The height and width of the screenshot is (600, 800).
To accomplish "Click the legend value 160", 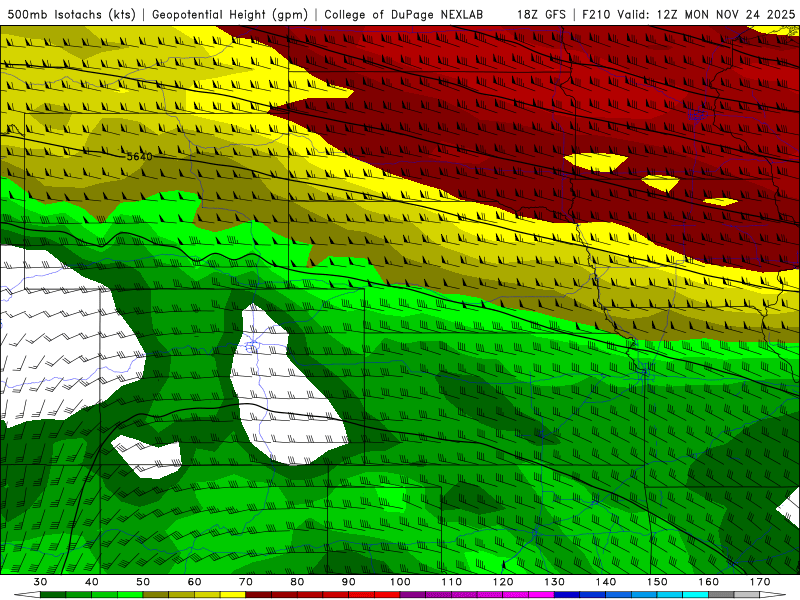I will 709,582.
